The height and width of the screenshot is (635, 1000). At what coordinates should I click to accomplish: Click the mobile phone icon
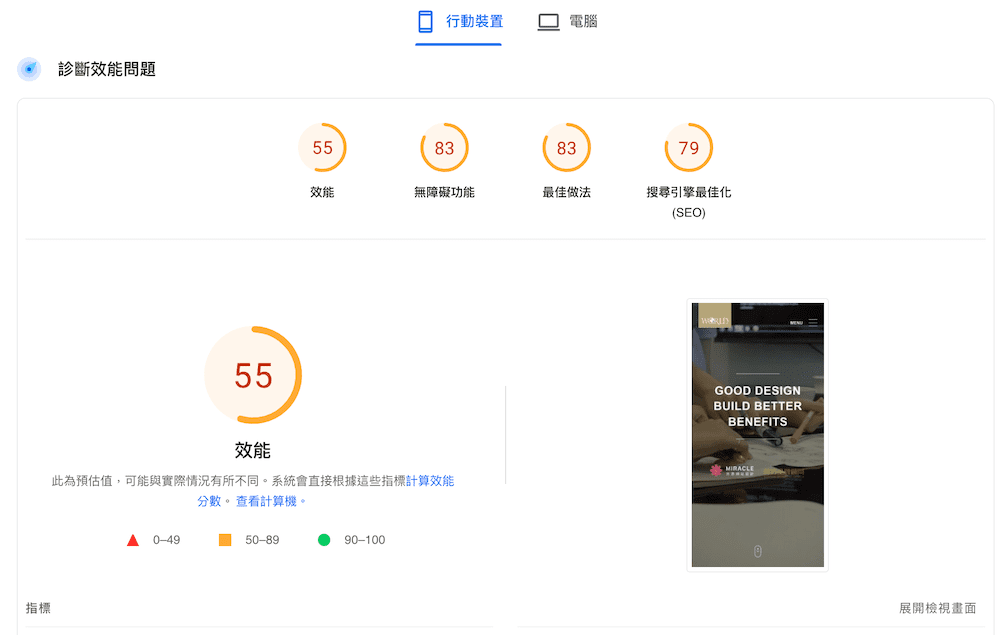[x=425, y=22]
